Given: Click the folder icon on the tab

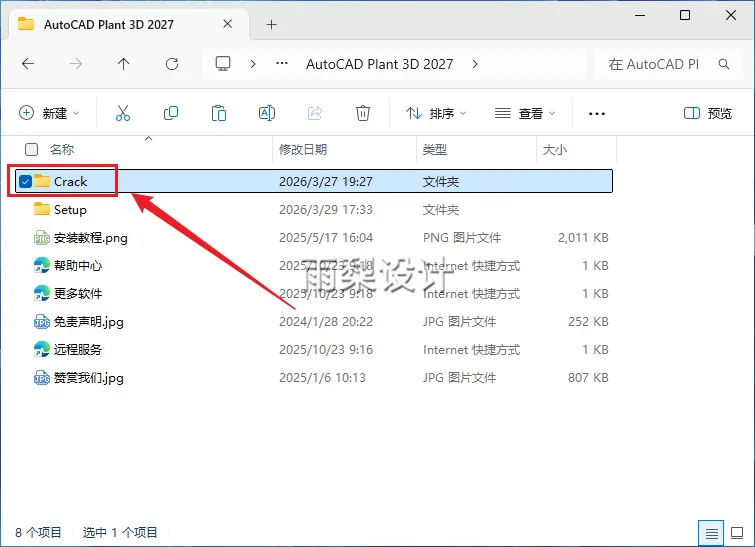Looking at the screenshot, I should 26,24.
